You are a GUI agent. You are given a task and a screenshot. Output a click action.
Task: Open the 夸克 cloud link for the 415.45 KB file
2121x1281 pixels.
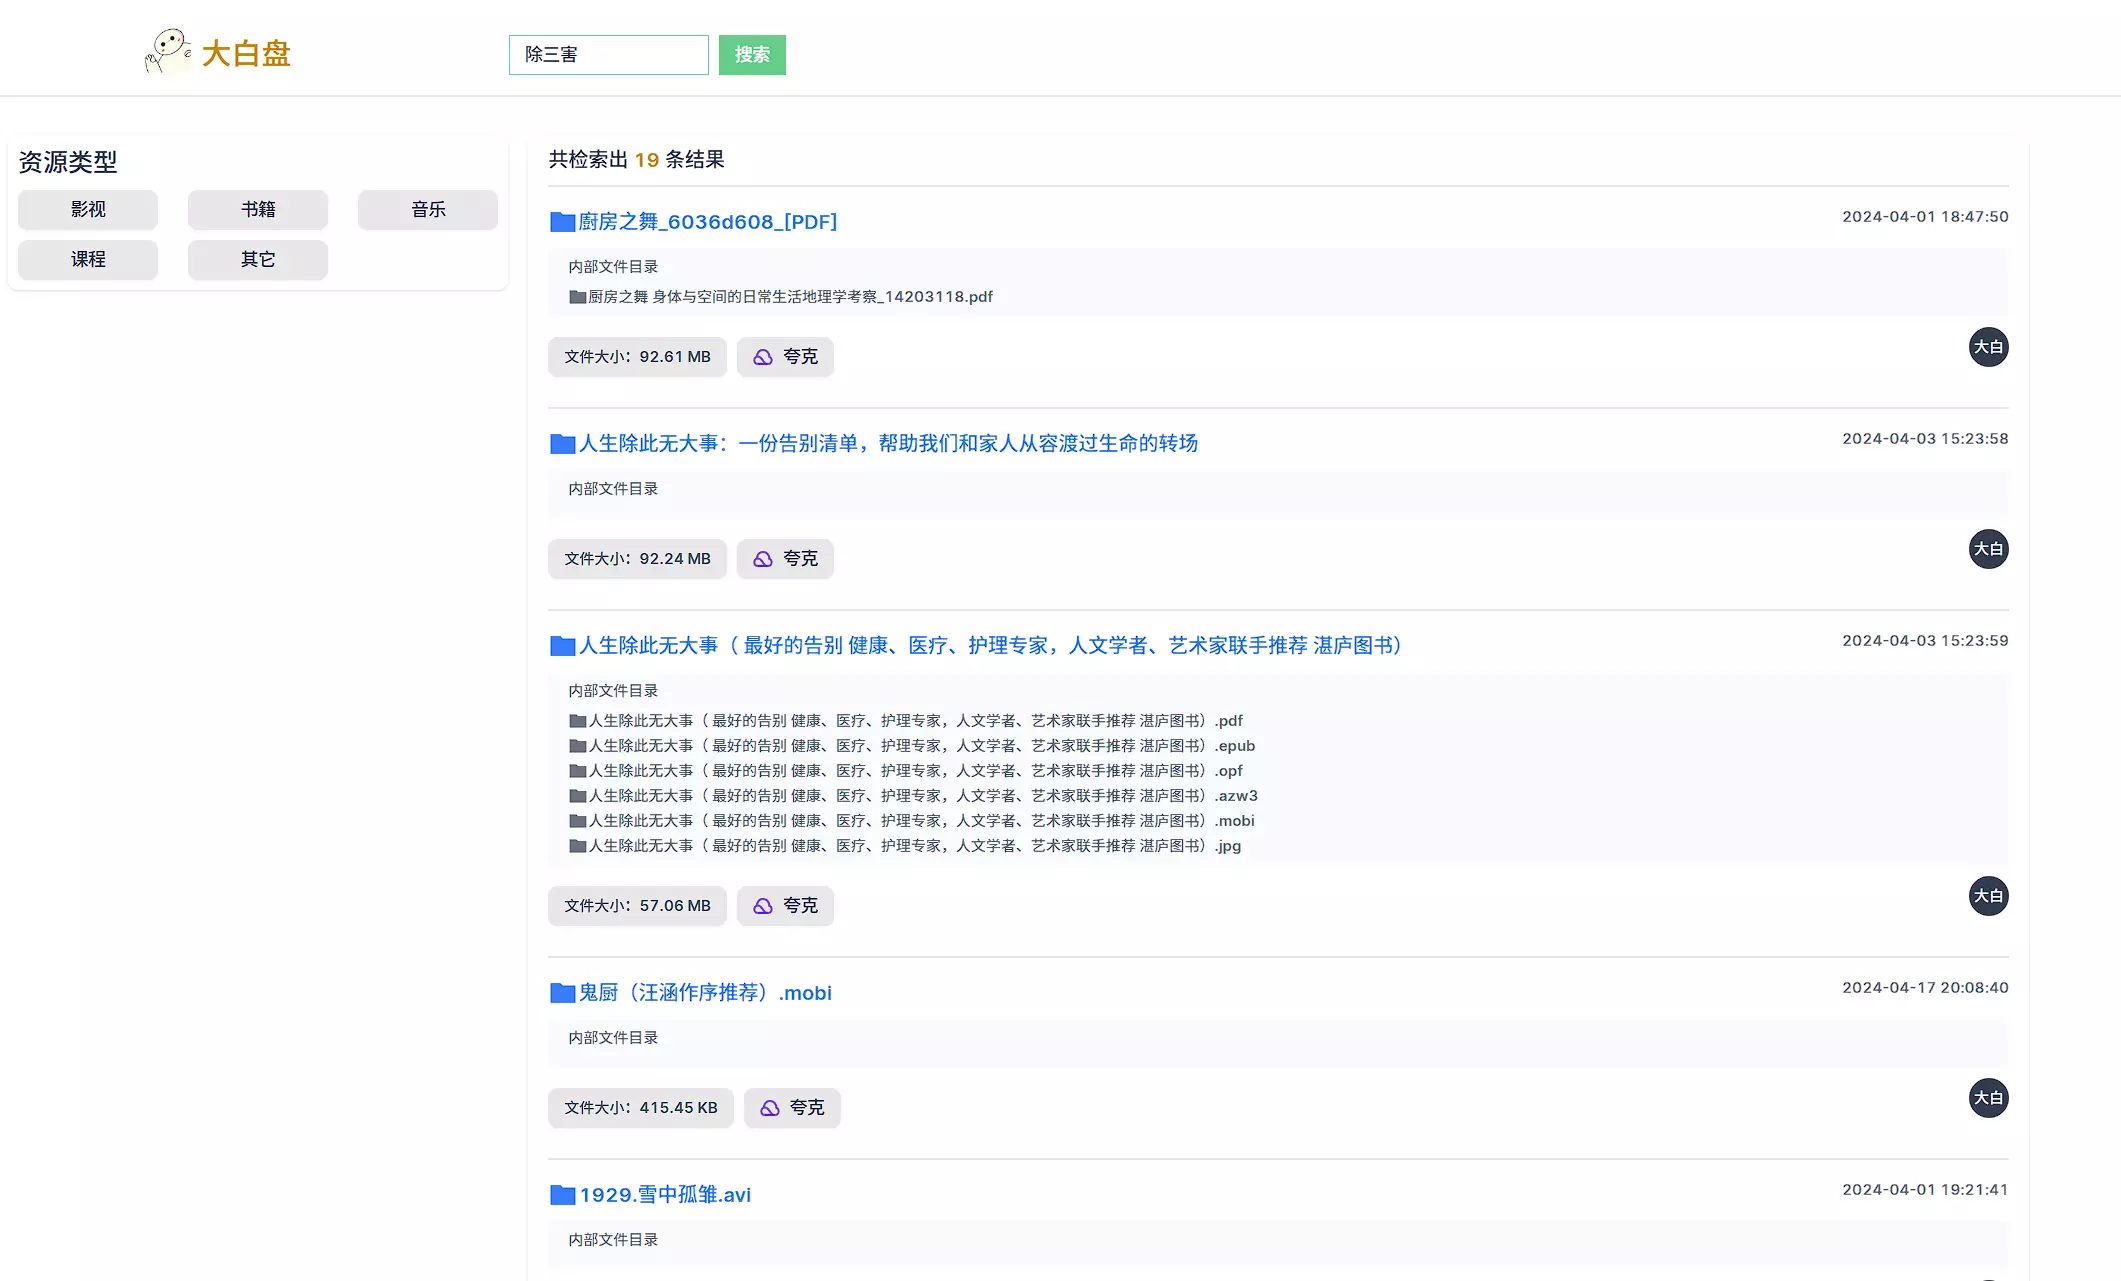pos(792,1108)
